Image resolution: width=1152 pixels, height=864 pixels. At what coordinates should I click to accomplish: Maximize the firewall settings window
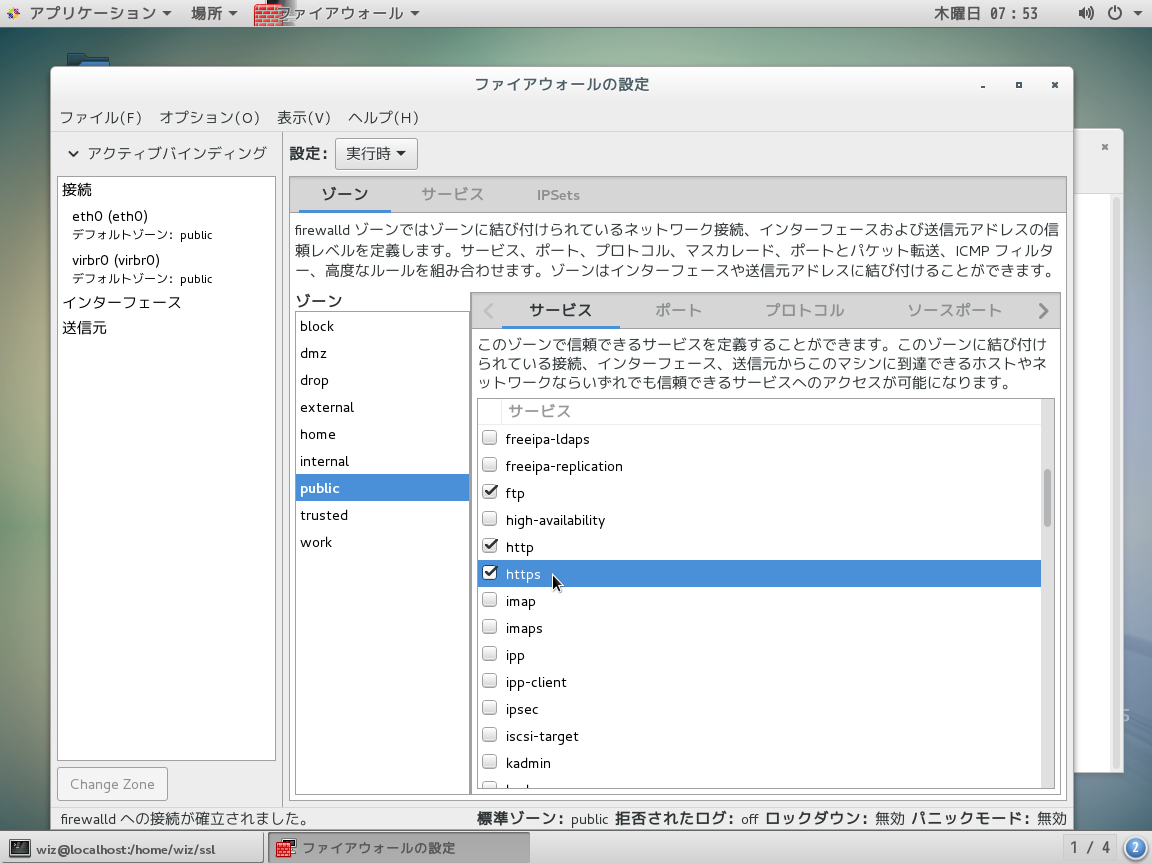[1018, 85]
